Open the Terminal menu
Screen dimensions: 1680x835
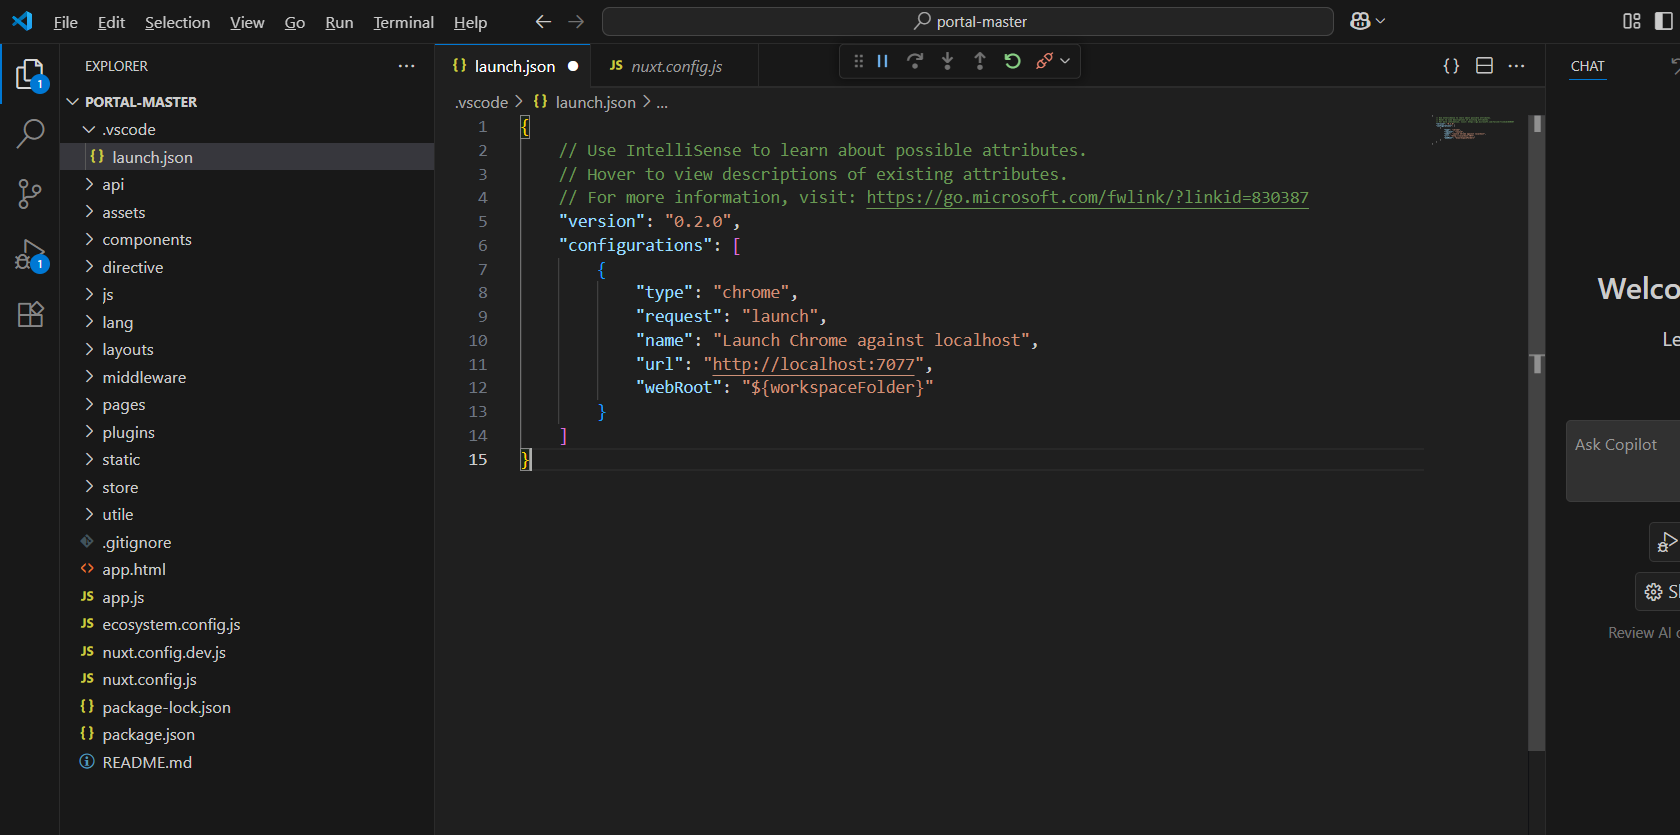403,22
